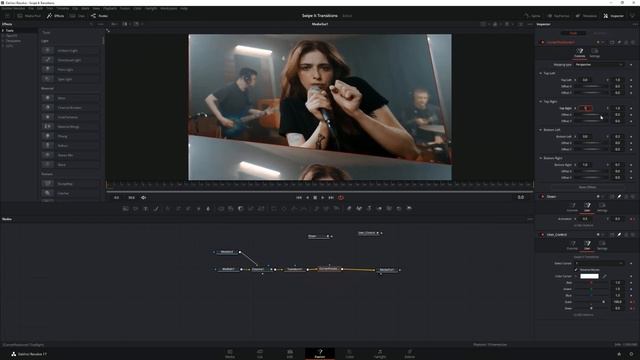Toggle the Clips panel
This screenshot has width=640, height=360.
(x=77, y=16)
